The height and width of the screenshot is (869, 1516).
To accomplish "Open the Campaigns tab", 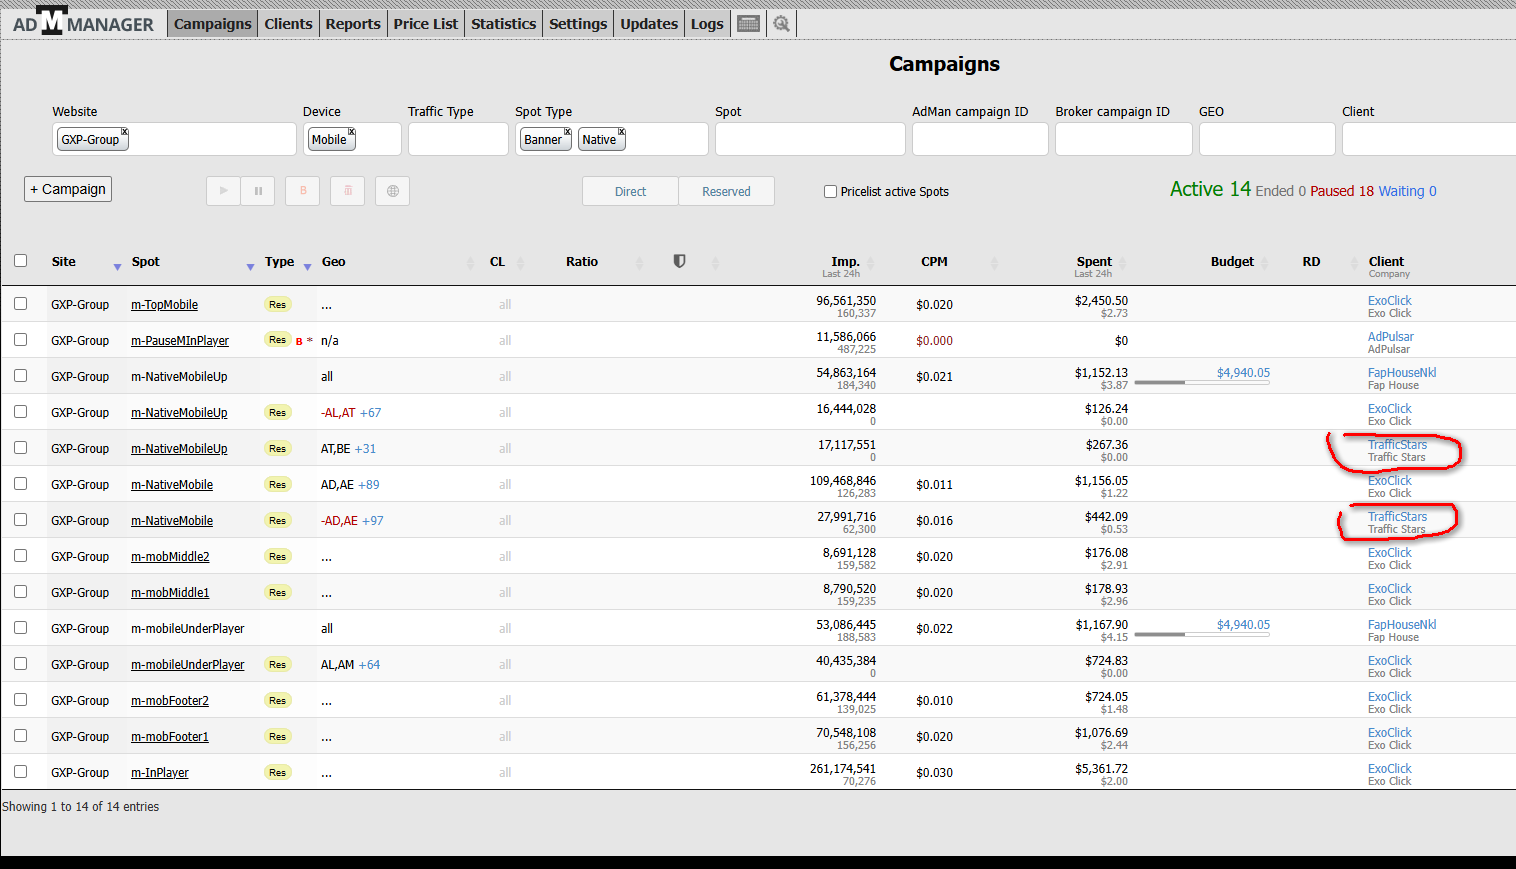I will (x=212, y=24).
